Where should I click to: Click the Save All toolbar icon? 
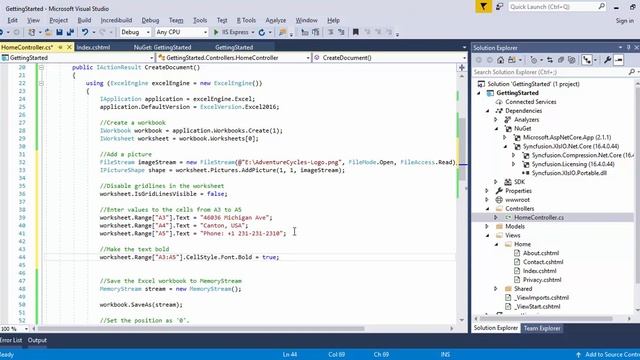[x=70, y=32]
